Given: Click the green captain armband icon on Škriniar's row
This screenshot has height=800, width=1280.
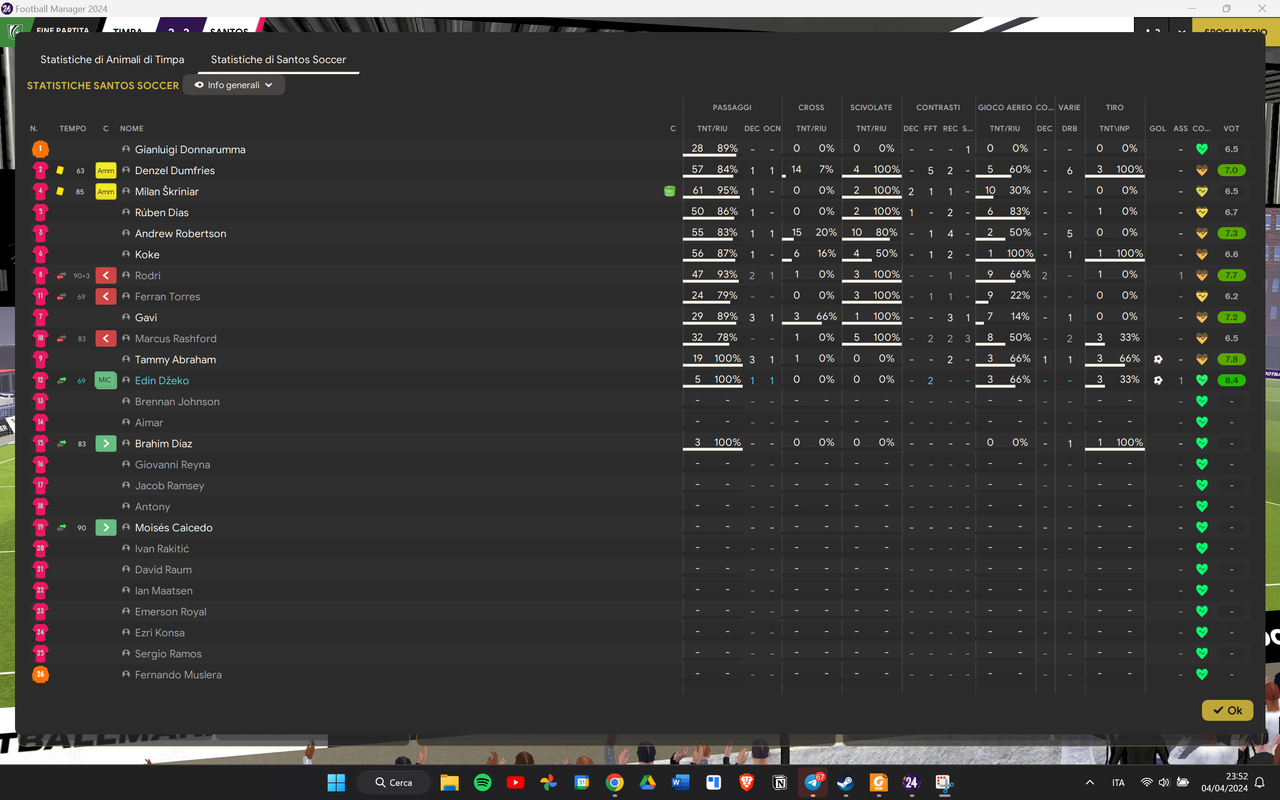Looking at the screenshot, I should (669, 191).
